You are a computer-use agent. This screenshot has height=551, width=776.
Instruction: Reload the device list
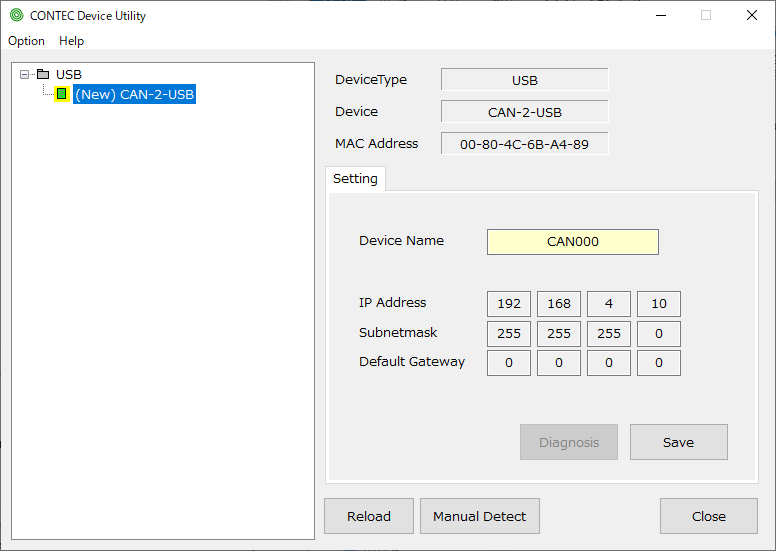369,516
